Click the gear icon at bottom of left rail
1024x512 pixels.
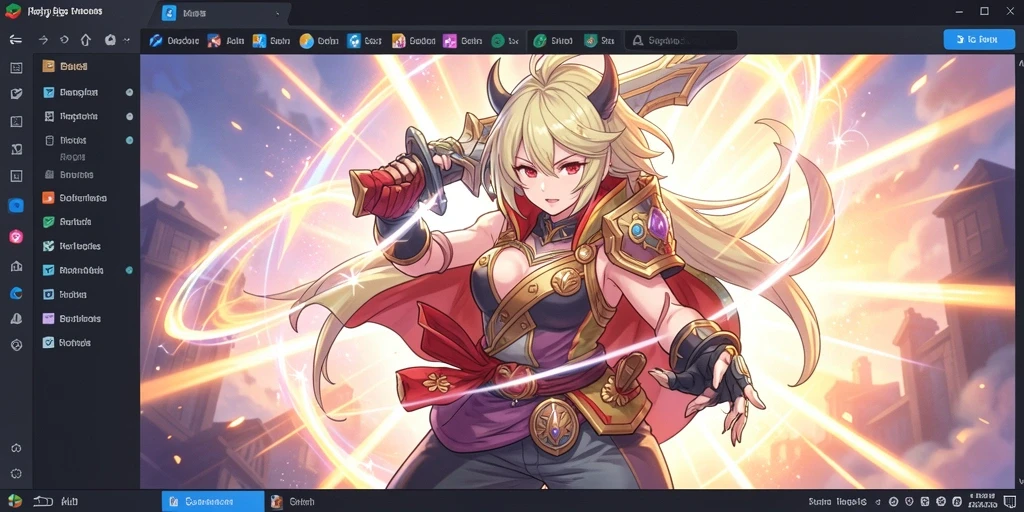click(16, 473)
